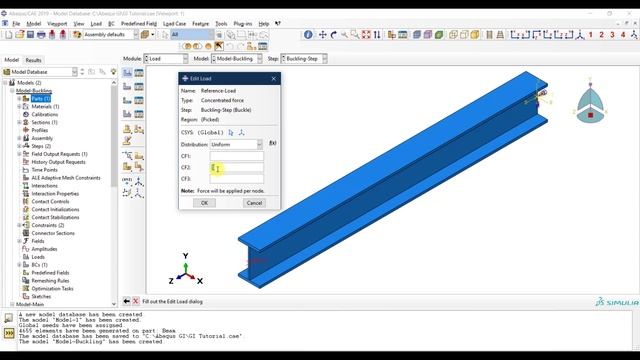Click the Open file folder icon
Image resolution: width=640 pixels, height=360 pixels.
coord(20,35)
